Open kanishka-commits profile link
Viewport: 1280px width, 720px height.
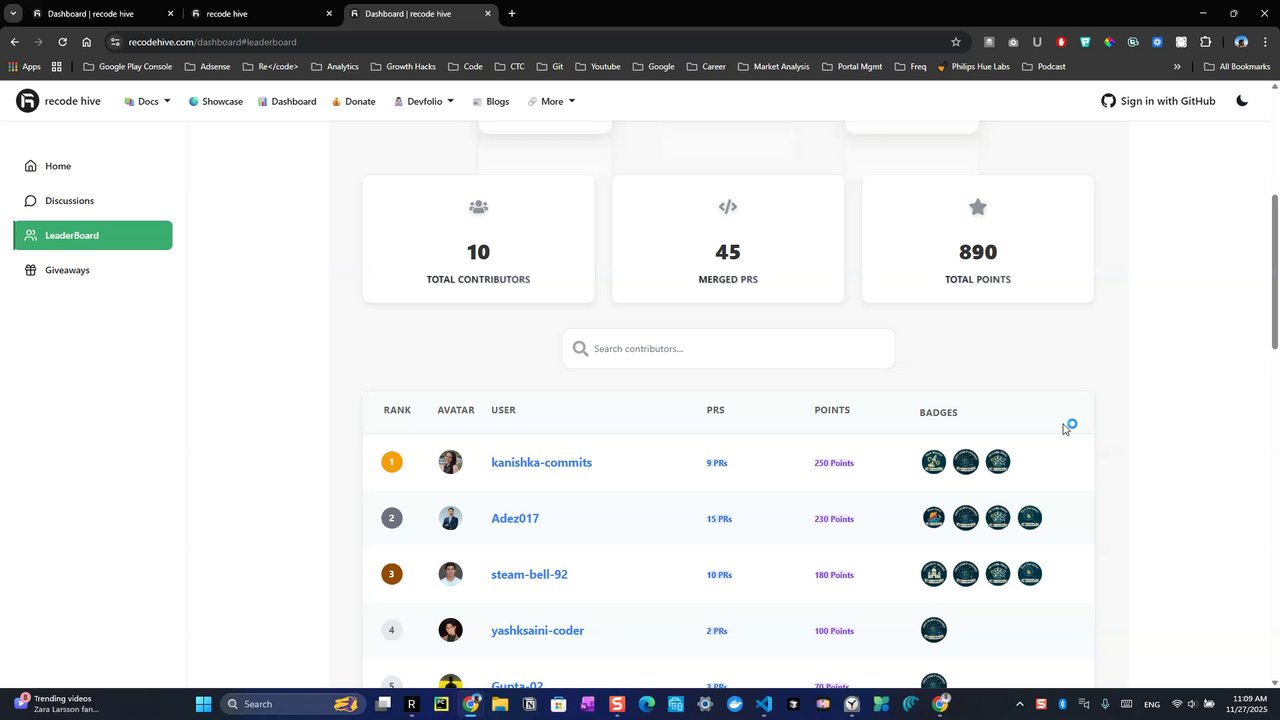point(541,462)
